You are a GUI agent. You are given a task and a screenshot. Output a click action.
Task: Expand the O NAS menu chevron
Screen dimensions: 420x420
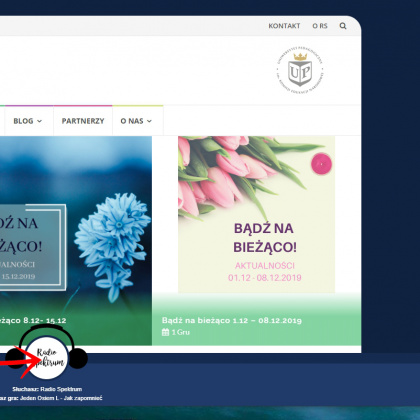149,121
